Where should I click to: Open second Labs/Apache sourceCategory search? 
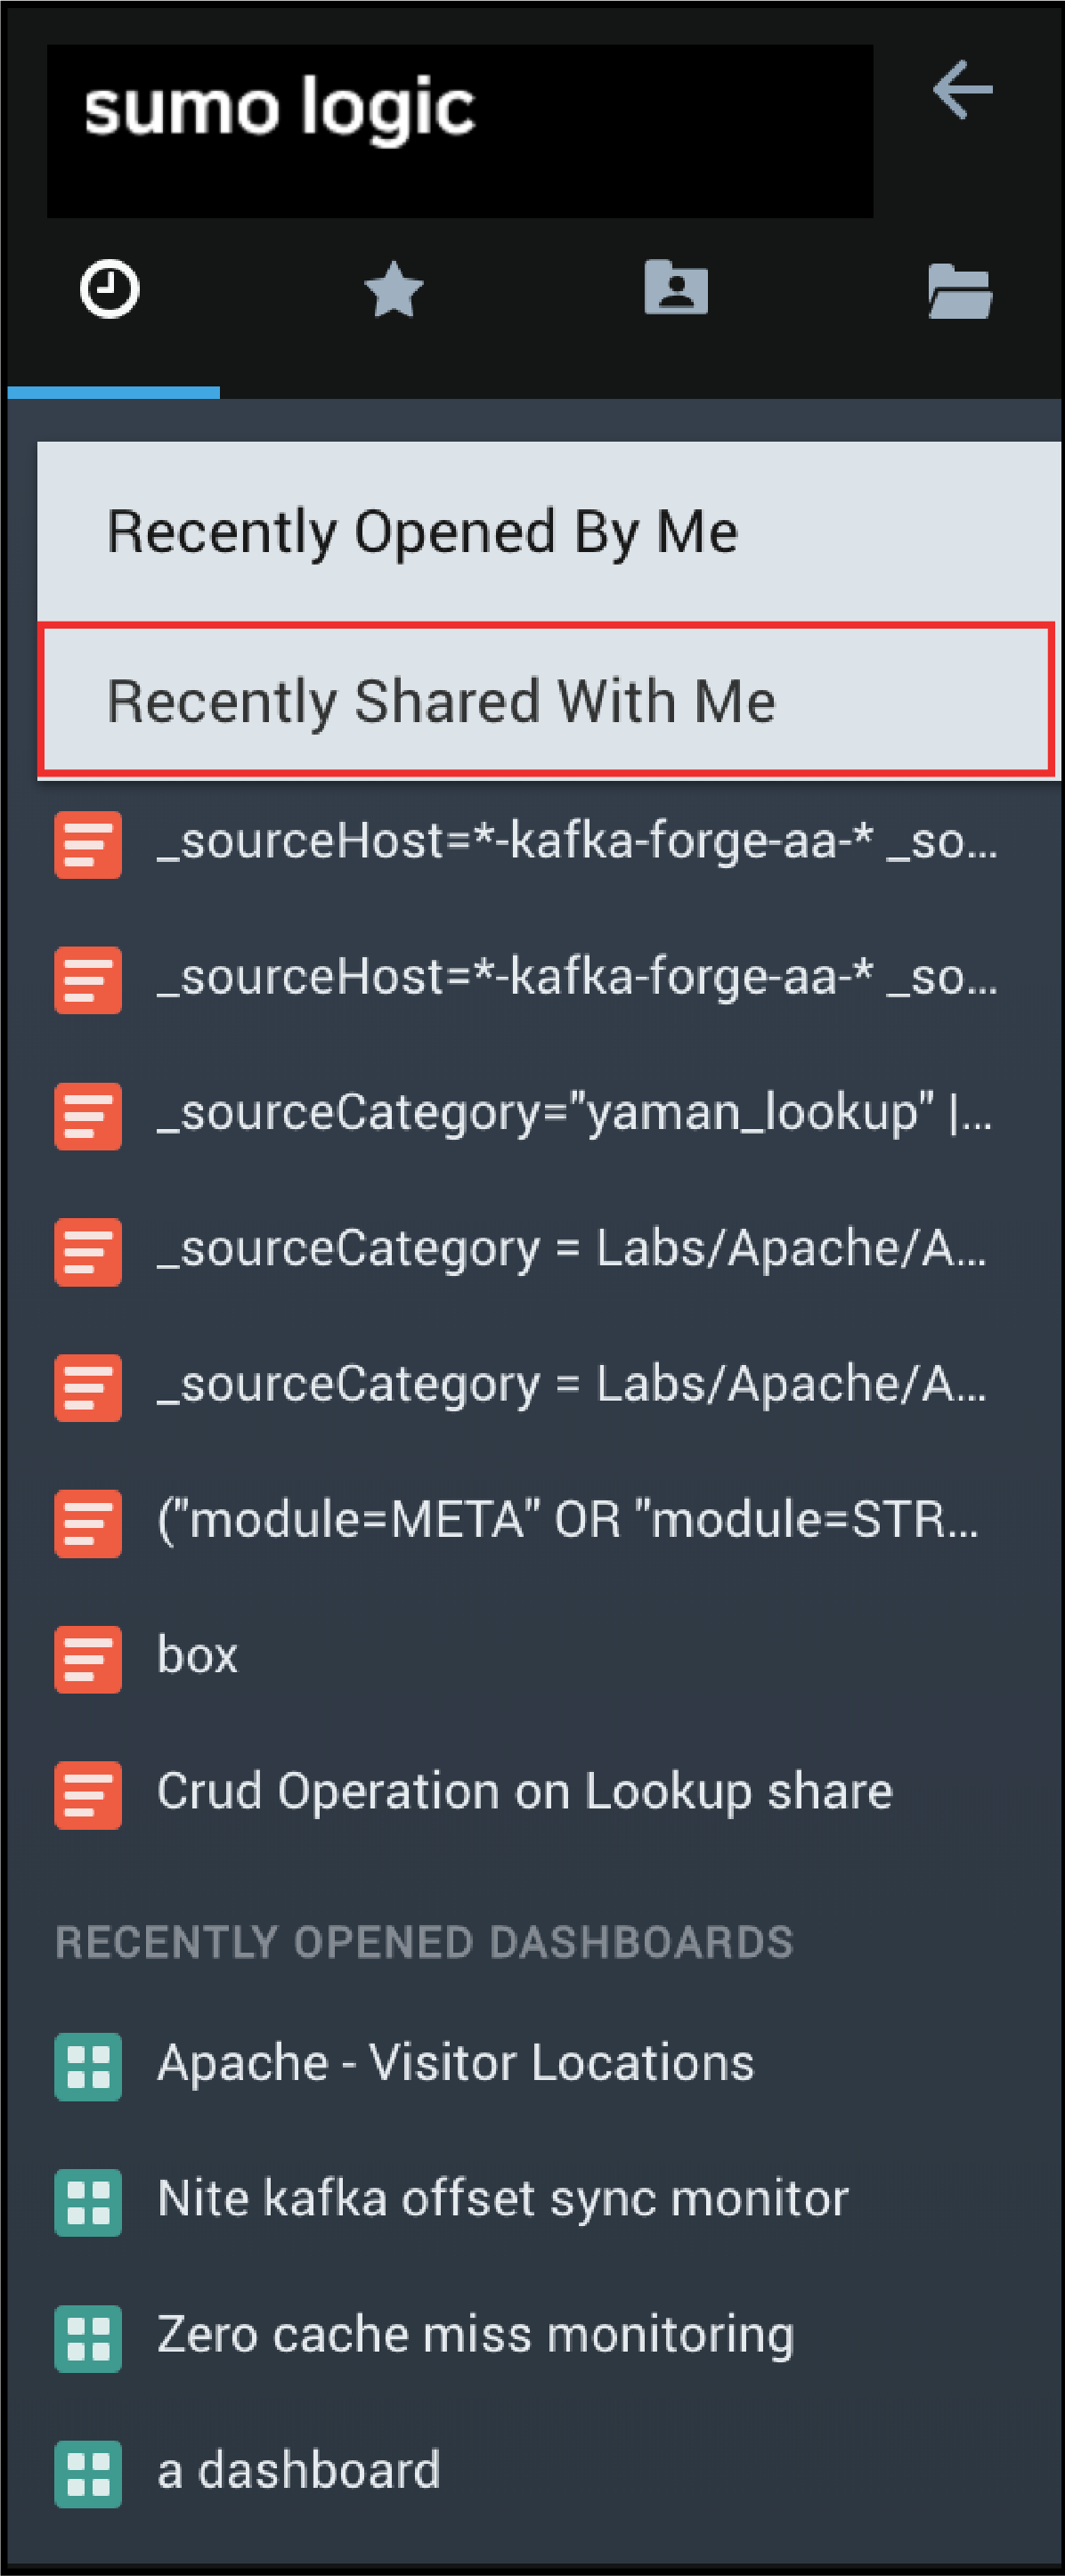point(571,1385)
